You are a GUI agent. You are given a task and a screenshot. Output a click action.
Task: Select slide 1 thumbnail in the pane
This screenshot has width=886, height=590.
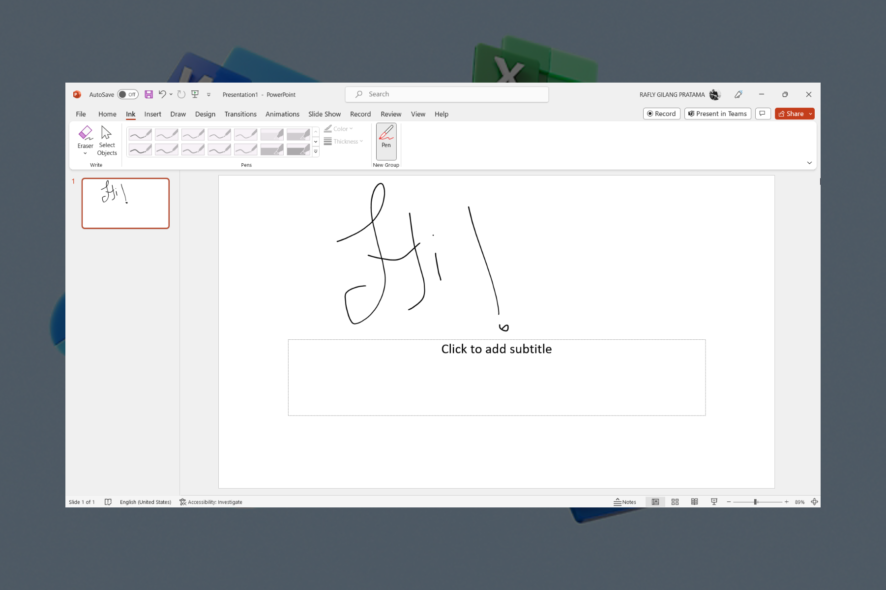pyautogui.click(x=125, y=203)
